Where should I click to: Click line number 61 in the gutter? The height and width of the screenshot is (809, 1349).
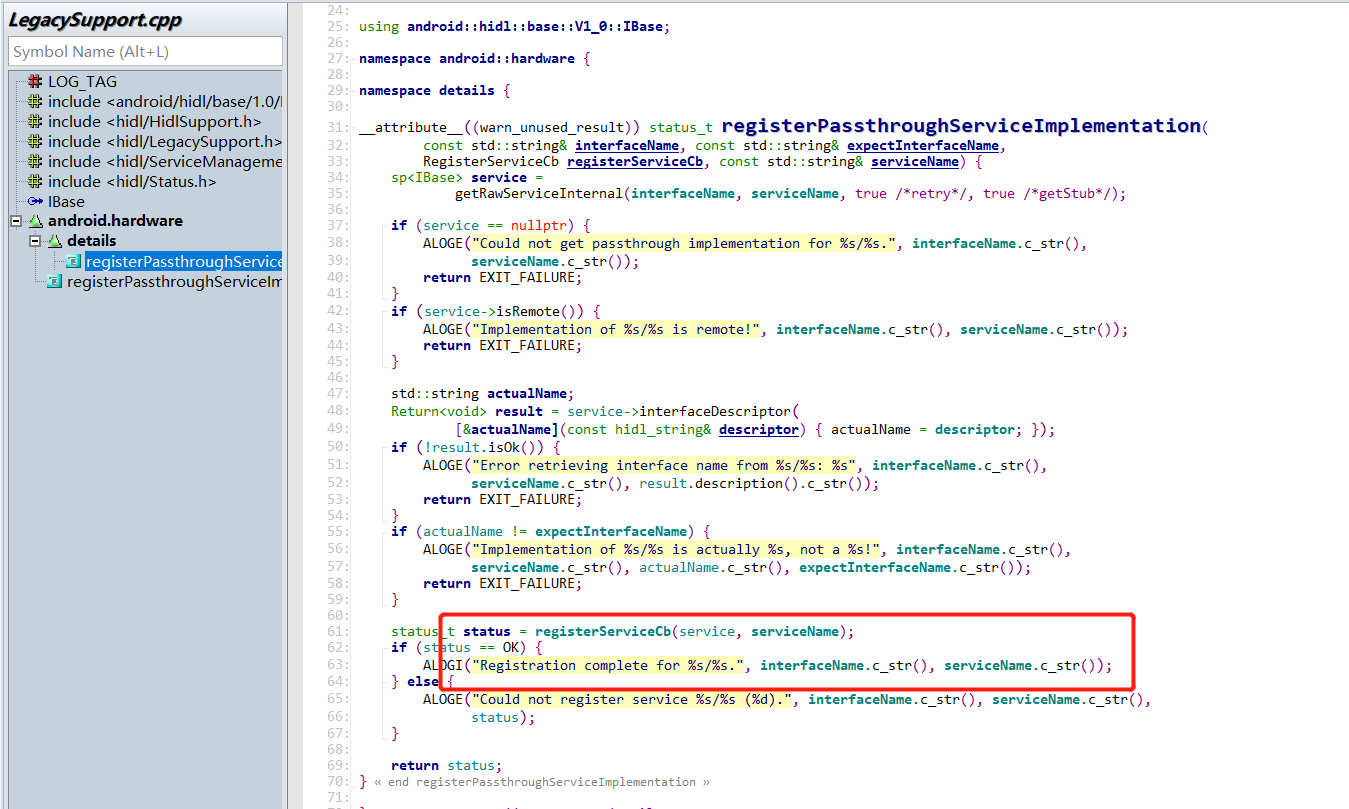click(x=335, y=631)
